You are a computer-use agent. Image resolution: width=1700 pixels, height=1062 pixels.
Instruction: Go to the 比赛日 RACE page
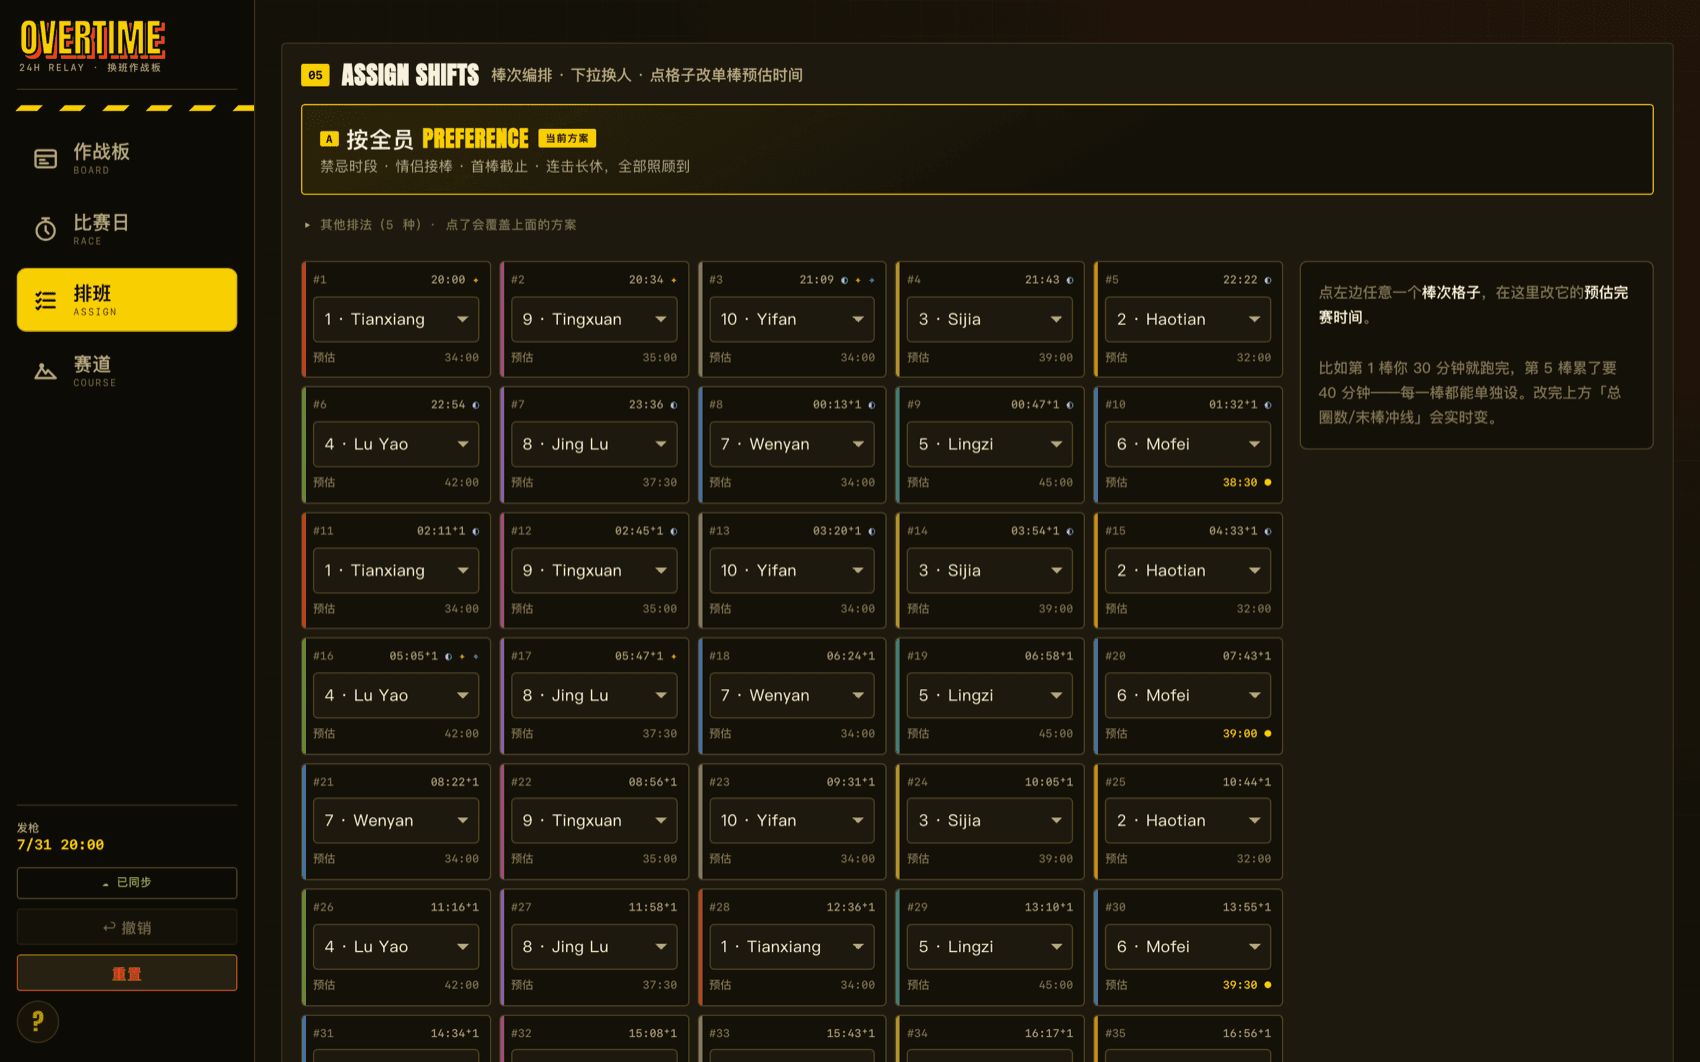coord(127,229)
